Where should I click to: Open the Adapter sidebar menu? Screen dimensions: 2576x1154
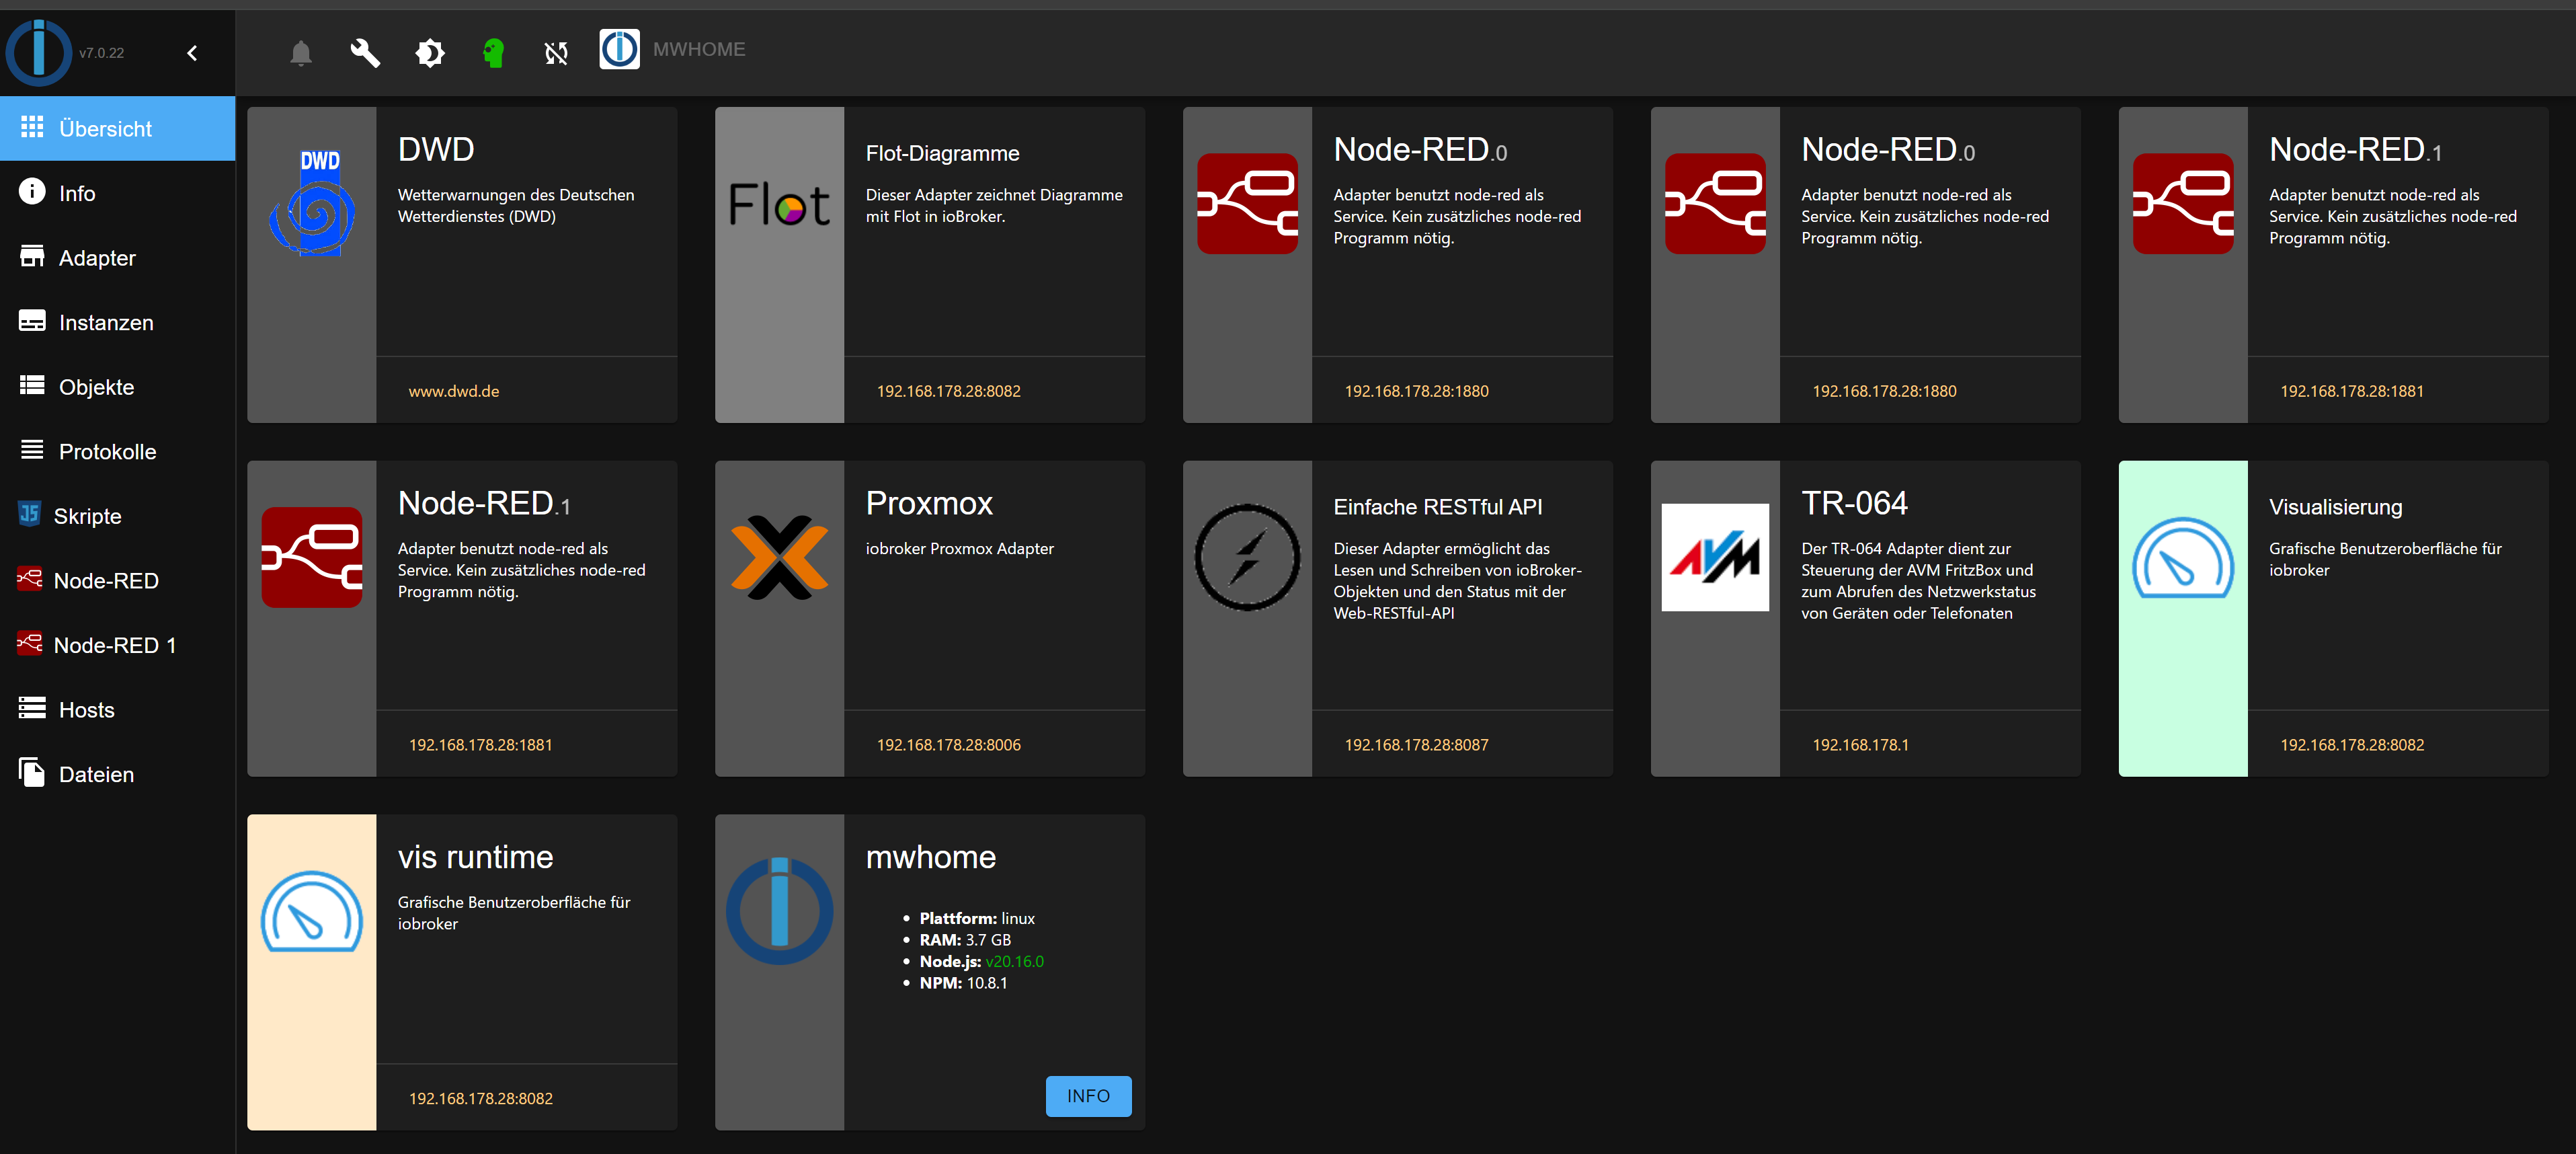(x=96, y=258)
